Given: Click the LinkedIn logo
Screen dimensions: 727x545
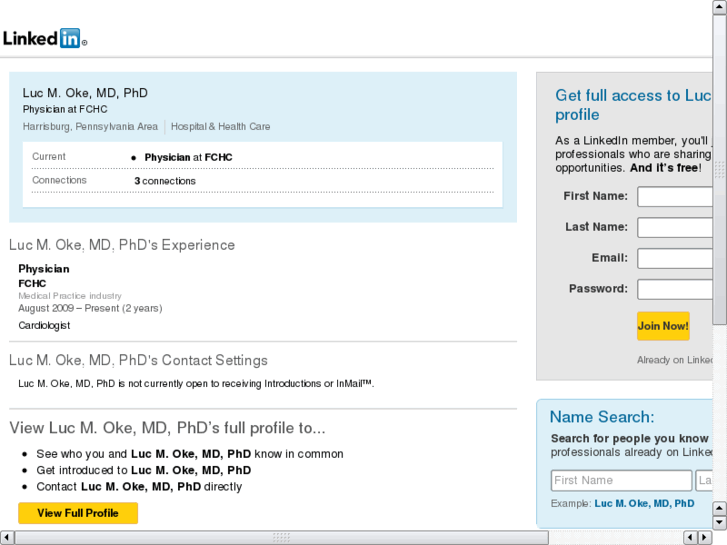Looking at the screenshot, I should click(45, 39).
